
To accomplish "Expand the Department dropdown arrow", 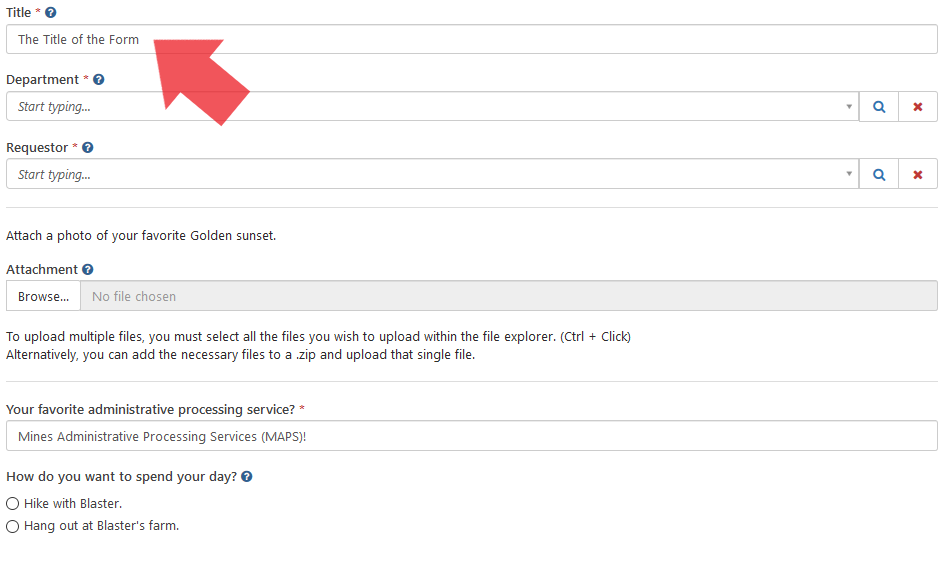I will 849,107.
